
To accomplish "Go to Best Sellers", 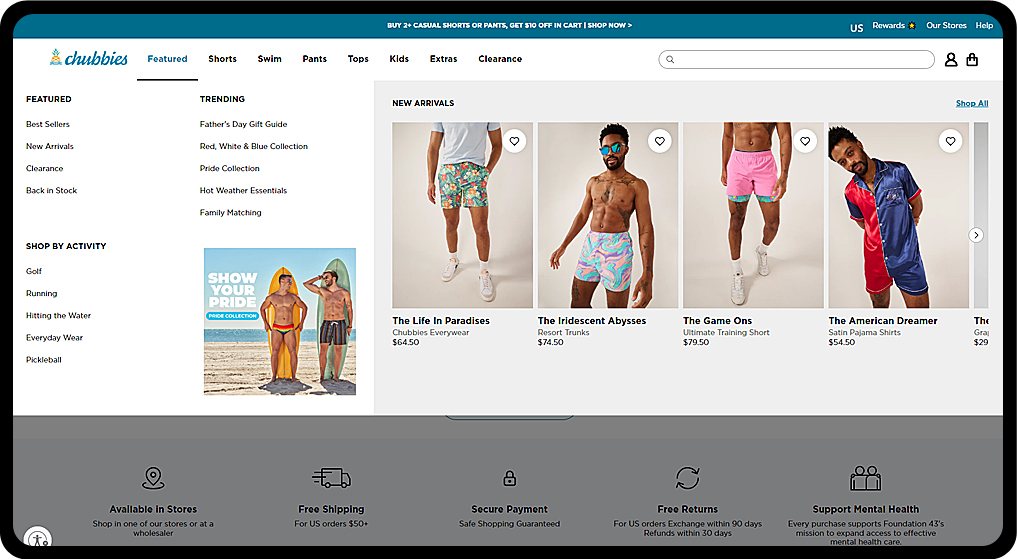I will pyautogui.click(x=48, y=124).
